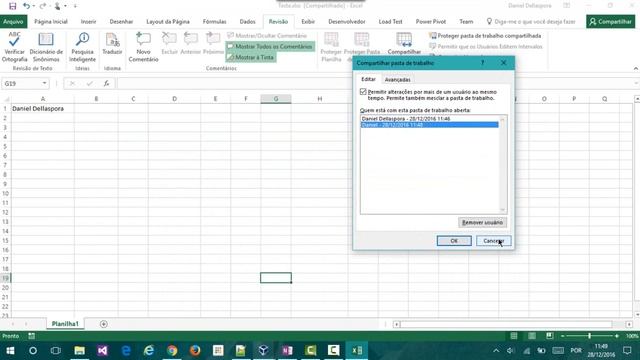This screenshot has width=640, height=360.
Task: Open the Arquivo menu
Action: [13, 22]
